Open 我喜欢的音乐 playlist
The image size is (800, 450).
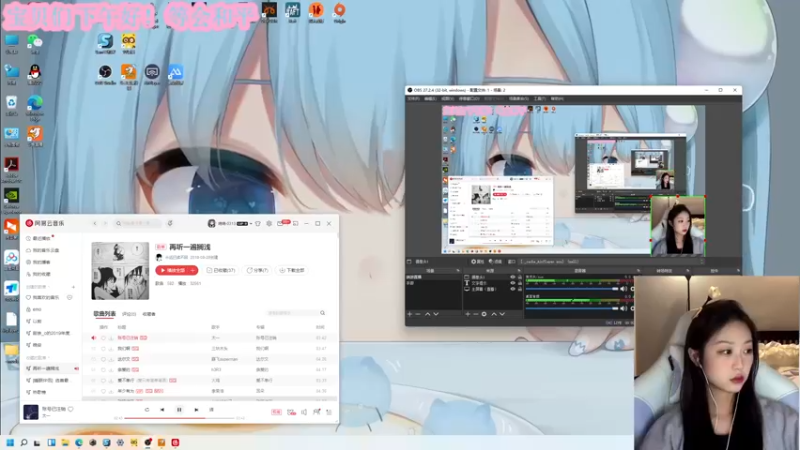(43, 297)
